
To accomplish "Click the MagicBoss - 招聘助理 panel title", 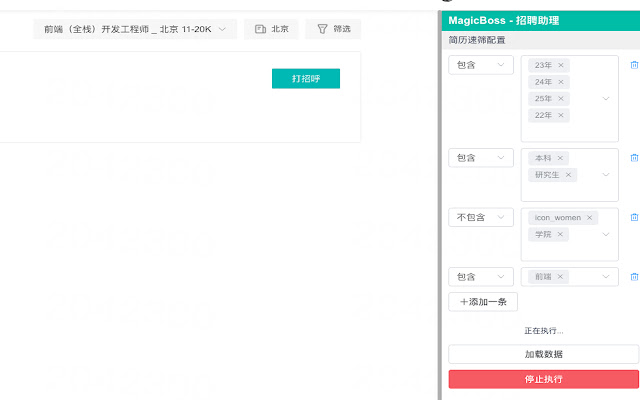I will [504, 20].
